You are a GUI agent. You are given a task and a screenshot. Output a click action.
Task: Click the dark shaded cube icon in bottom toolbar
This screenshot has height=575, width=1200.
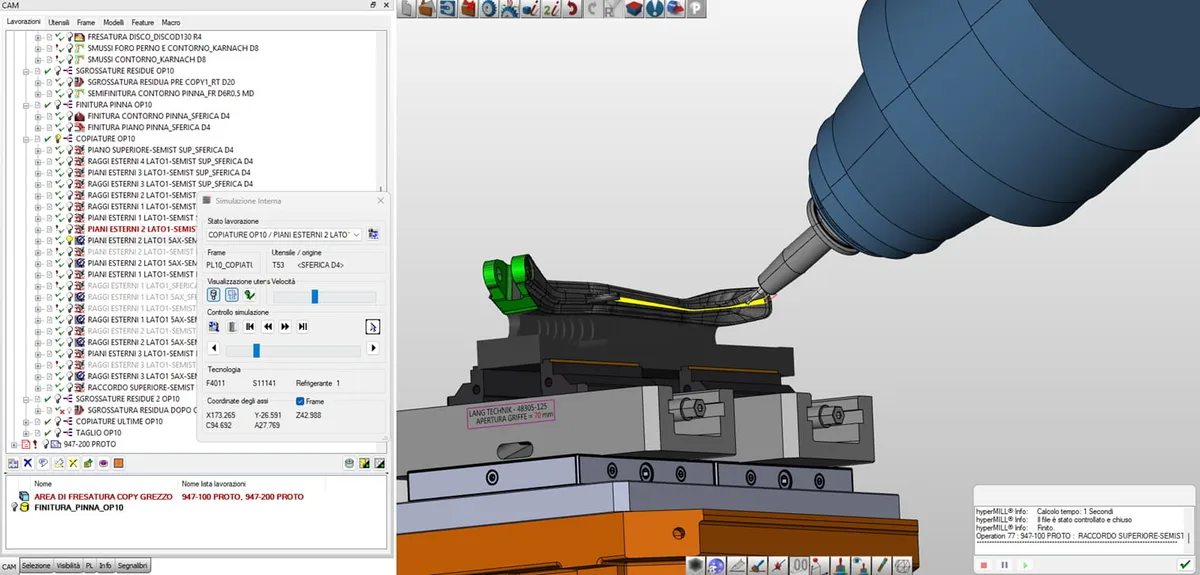click(696, 566)
